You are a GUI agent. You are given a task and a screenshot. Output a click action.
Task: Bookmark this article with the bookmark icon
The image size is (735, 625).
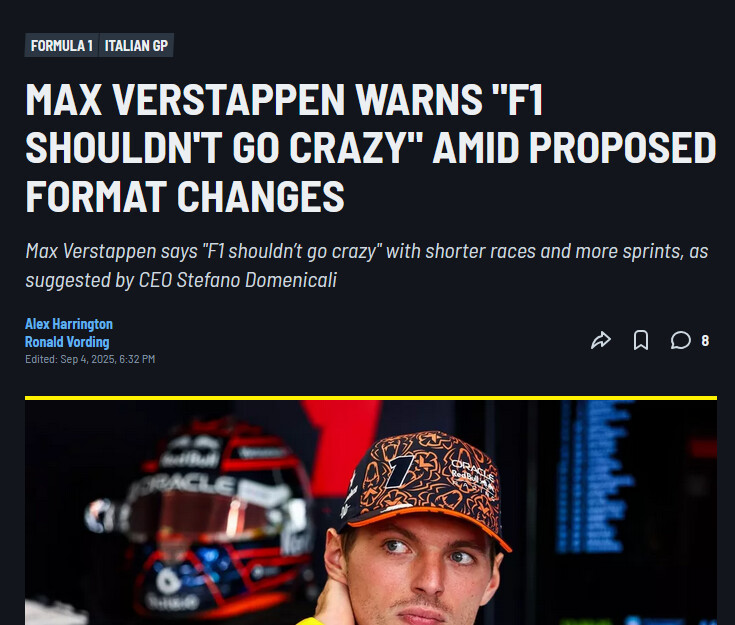pyautogui.click(x=641, y=340)
